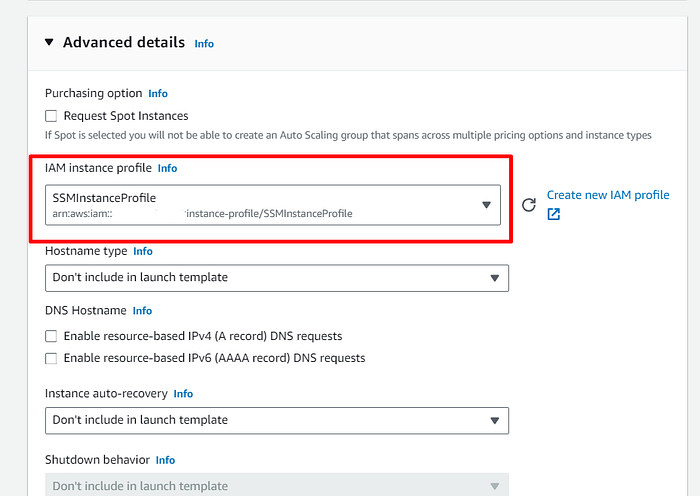Enable resource-based IPv6 (AAAA record) DNS requests
700x496 pixels.
(52, 358)
